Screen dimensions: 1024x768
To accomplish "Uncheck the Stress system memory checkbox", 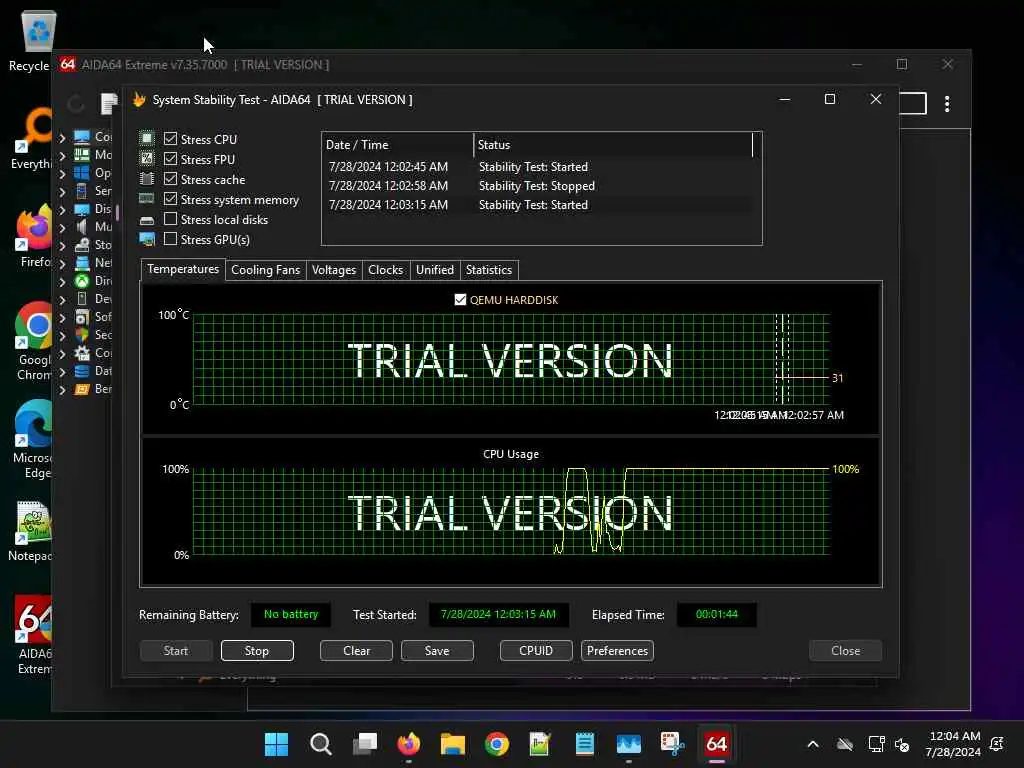I will [x=170, y=199].
